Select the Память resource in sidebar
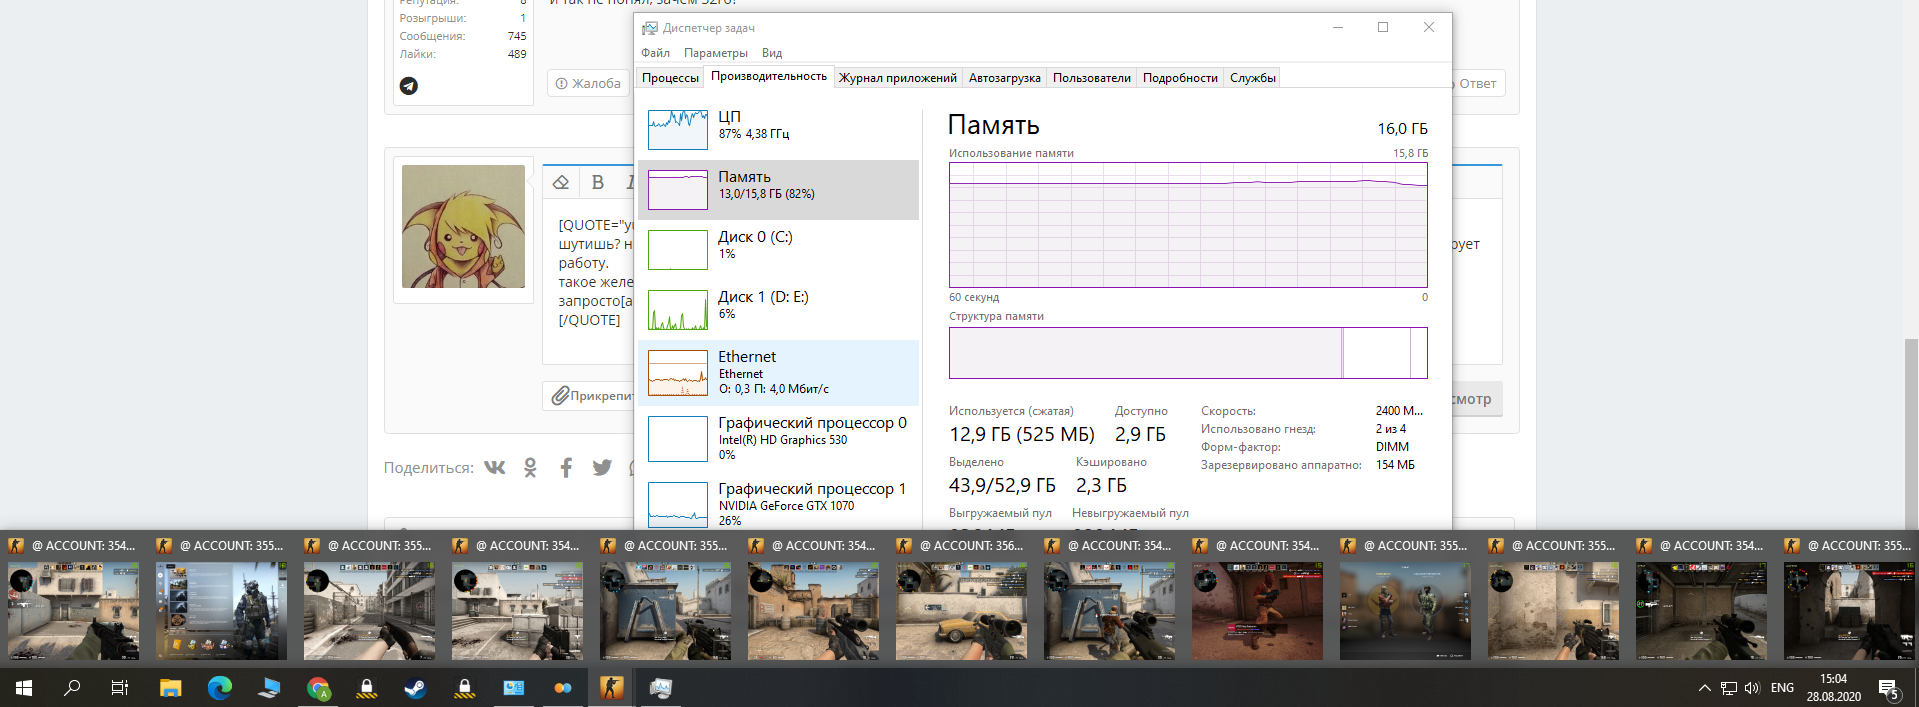1919x707 pixels. click(778, 190)
